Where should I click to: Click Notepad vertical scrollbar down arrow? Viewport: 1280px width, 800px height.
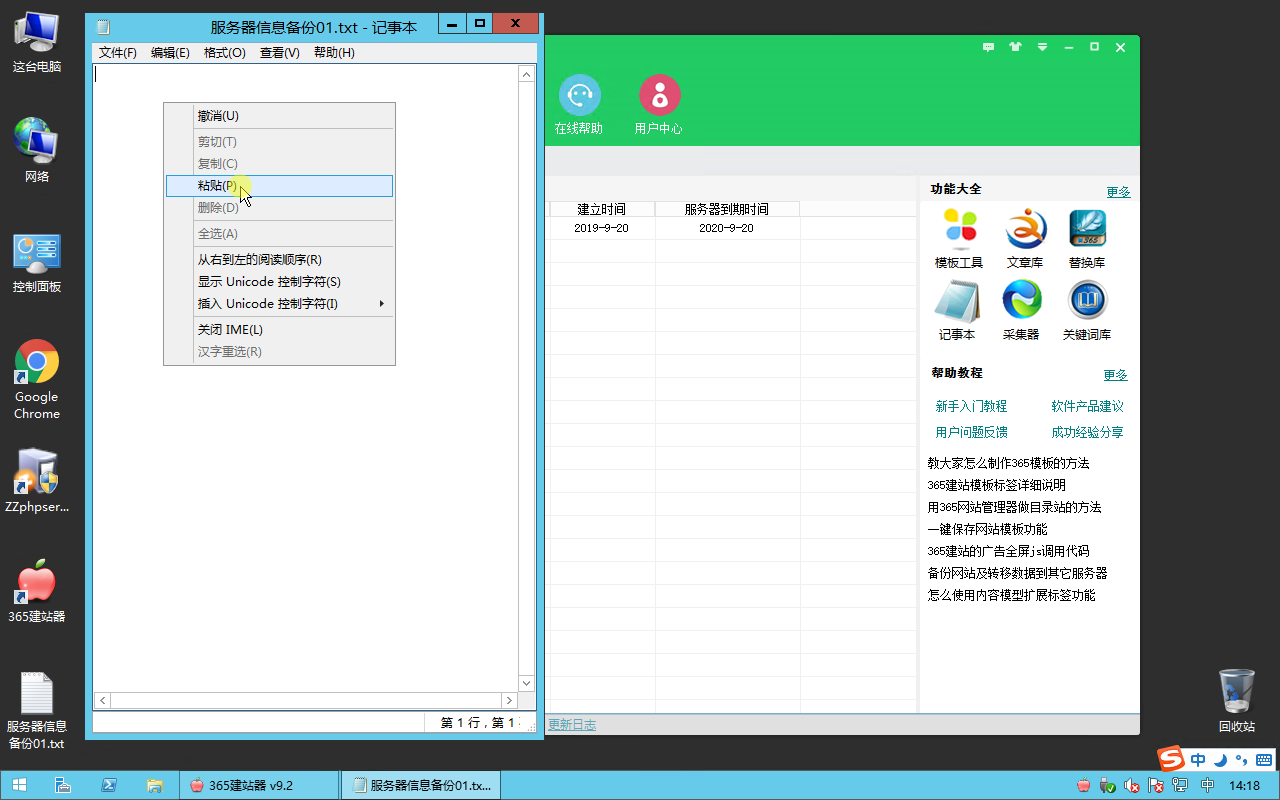(x=526, y=683)
